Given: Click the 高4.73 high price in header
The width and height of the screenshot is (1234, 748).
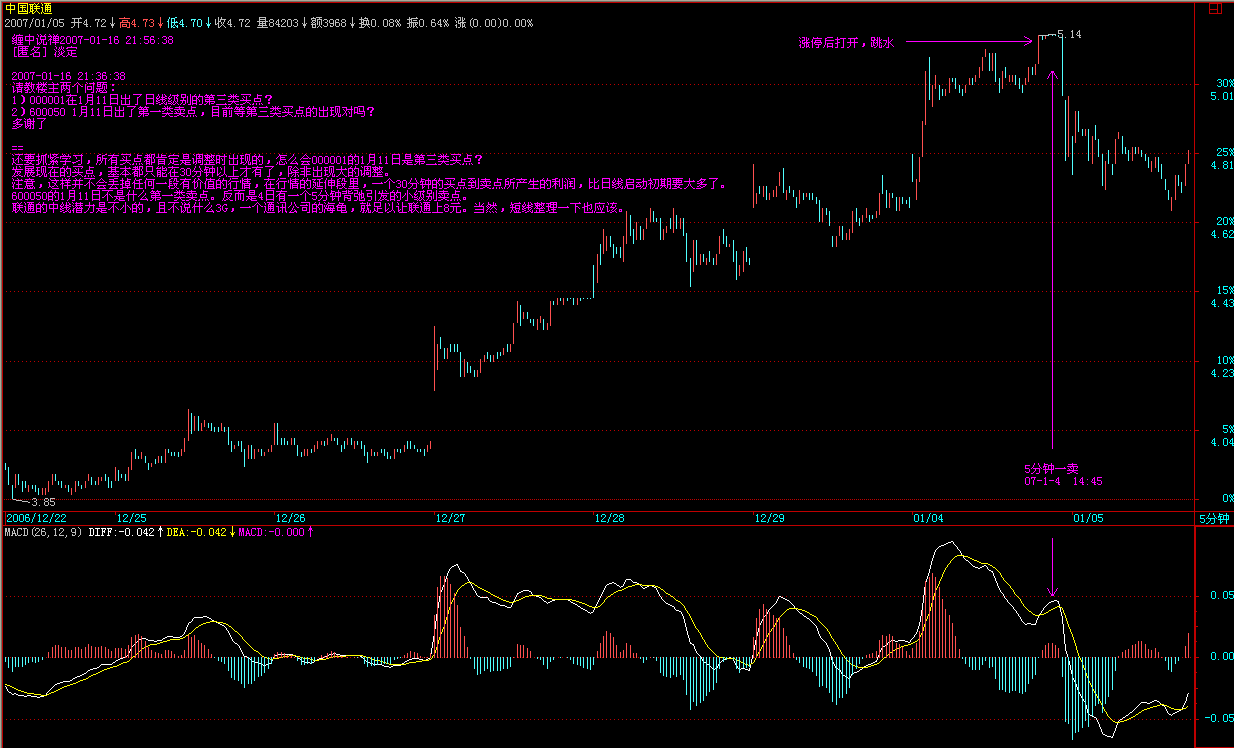Looking at the screenshot, I should (x=137, y=22).
